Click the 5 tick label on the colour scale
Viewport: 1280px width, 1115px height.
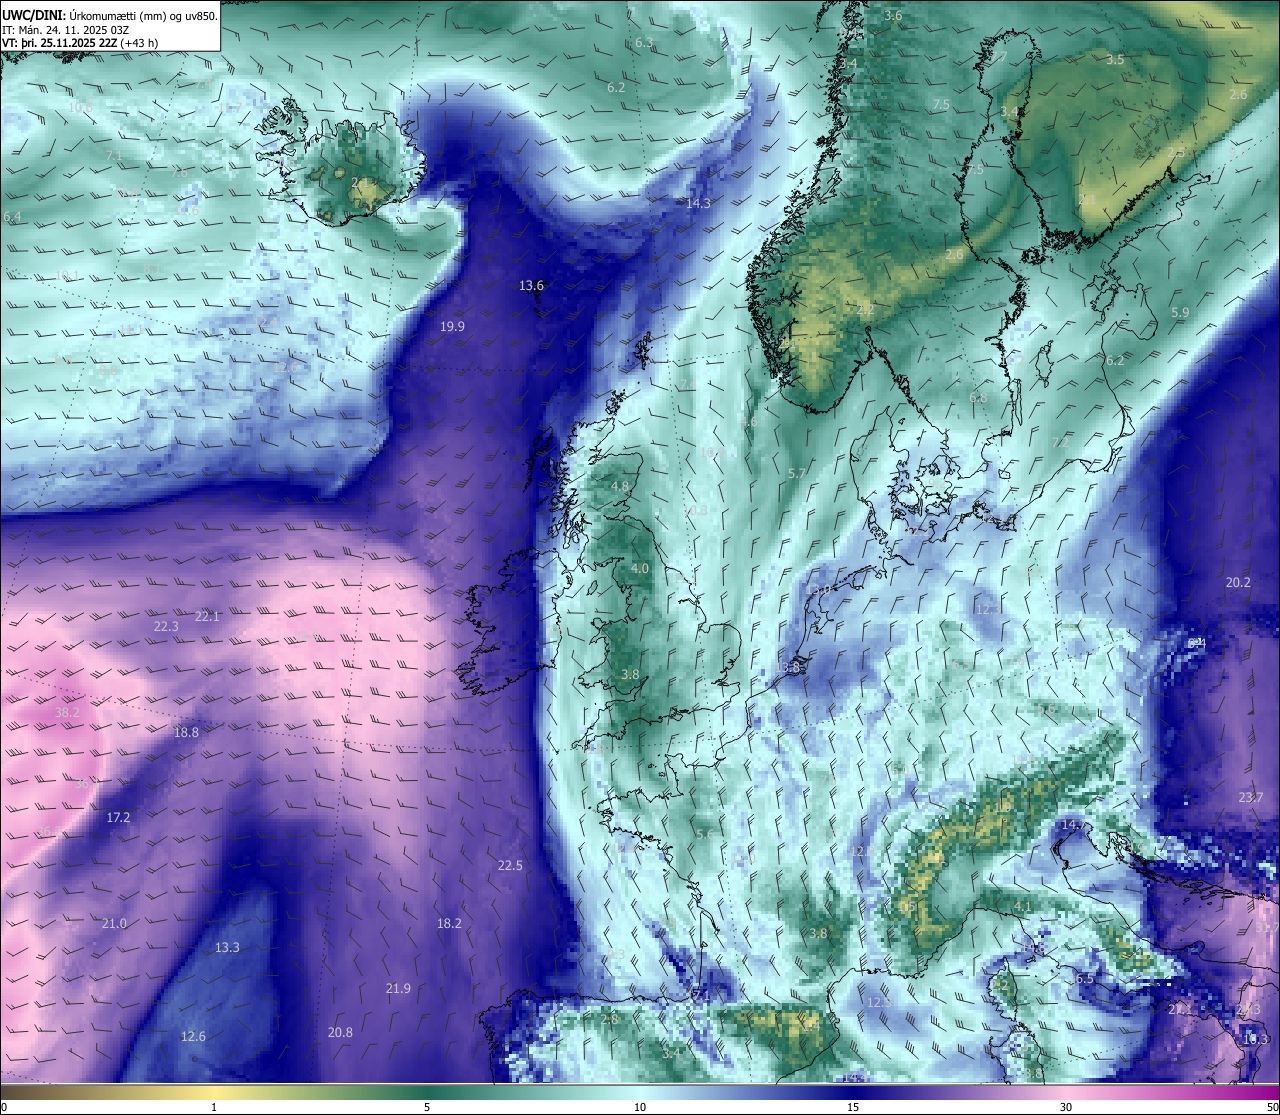click(x=427, y=1107)
